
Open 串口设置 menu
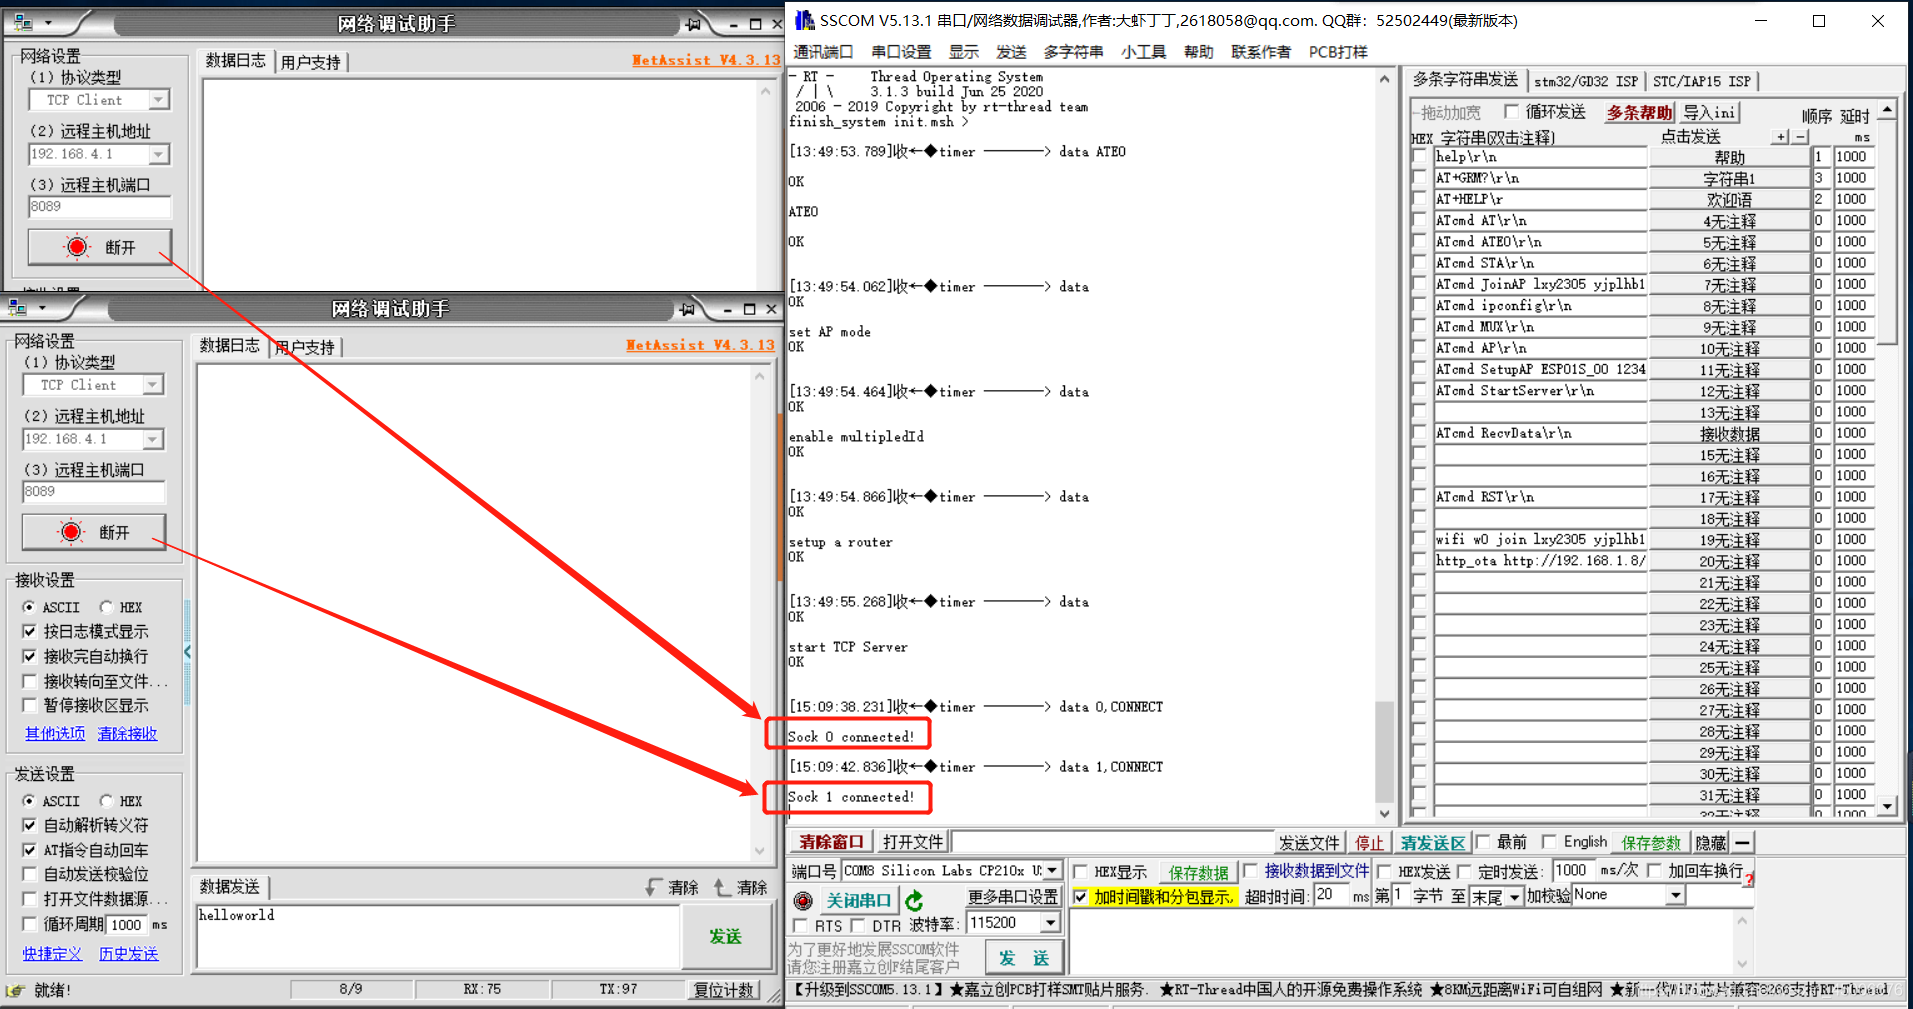tap(901, 52)
